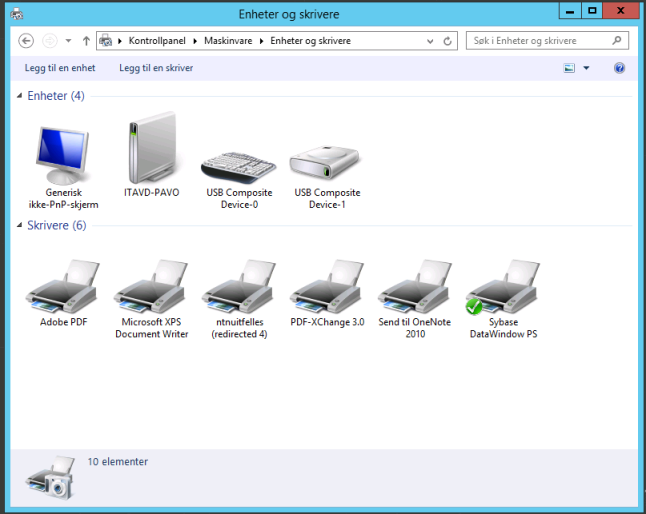646x514 pixels.
Task: Click the help question mark icon
Action: click(x=619, y=68)
